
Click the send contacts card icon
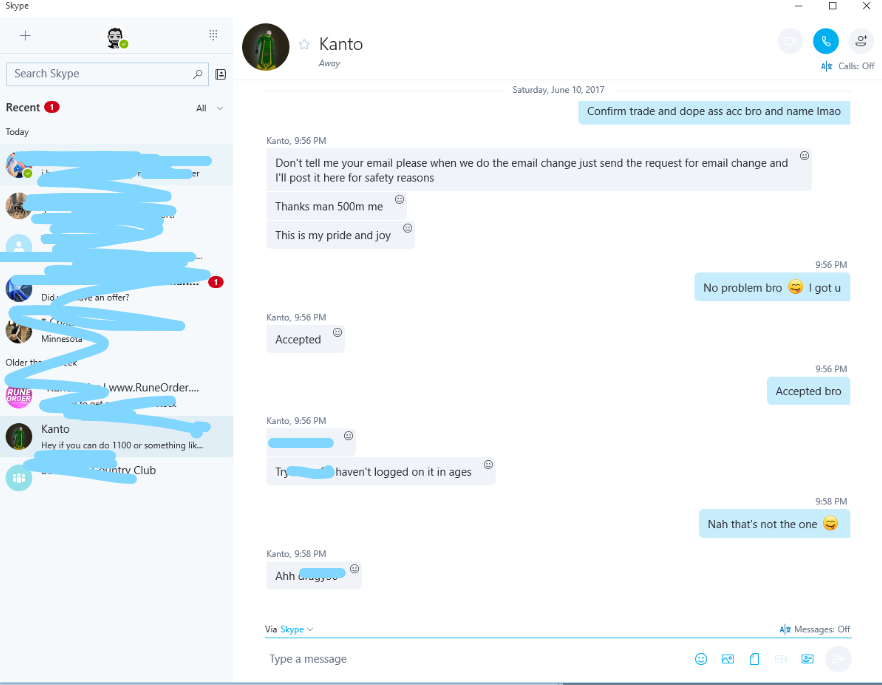pyautogui.click(x=807, y=659)
